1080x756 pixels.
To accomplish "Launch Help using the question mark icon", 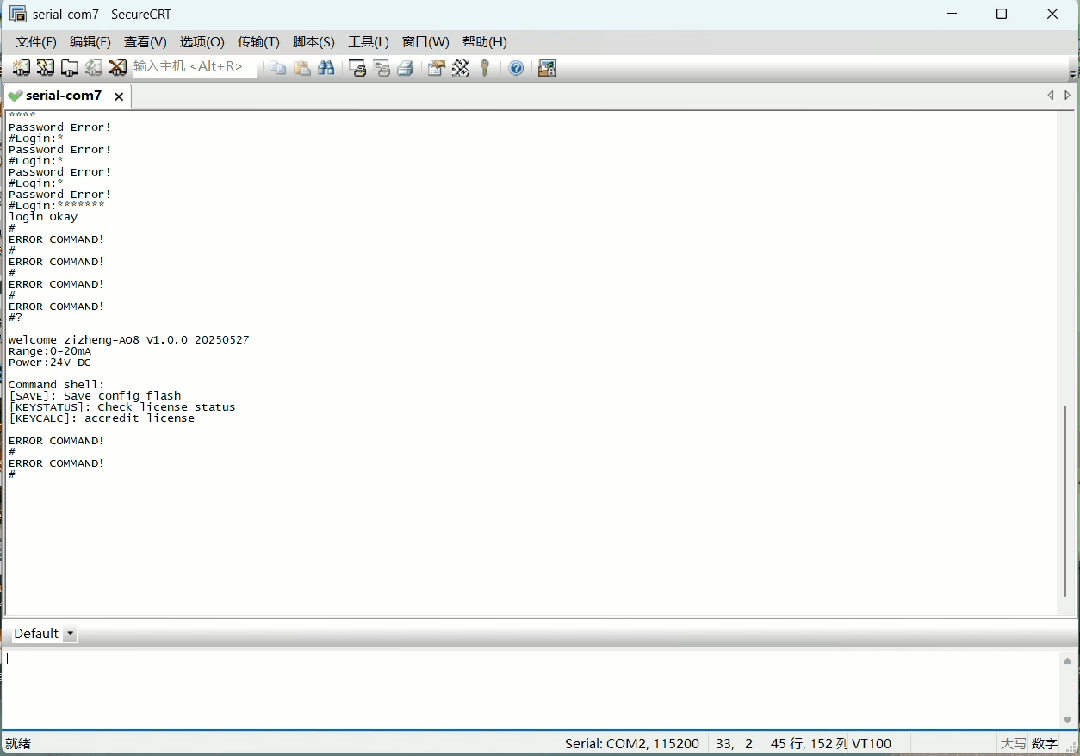I will [516, 68].
